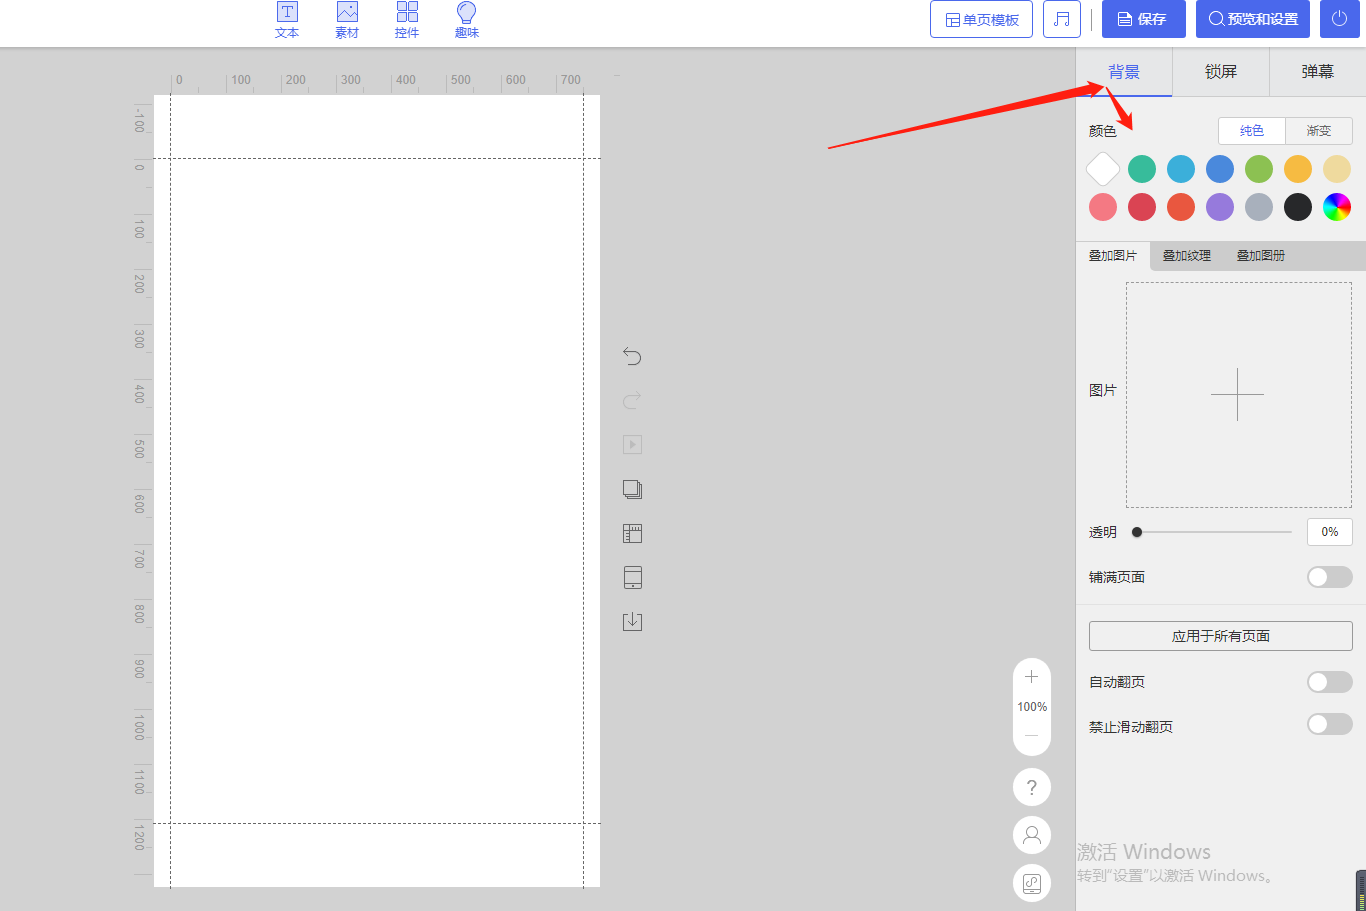
Task: Open the user profile icon
Action: point(1032,835)
